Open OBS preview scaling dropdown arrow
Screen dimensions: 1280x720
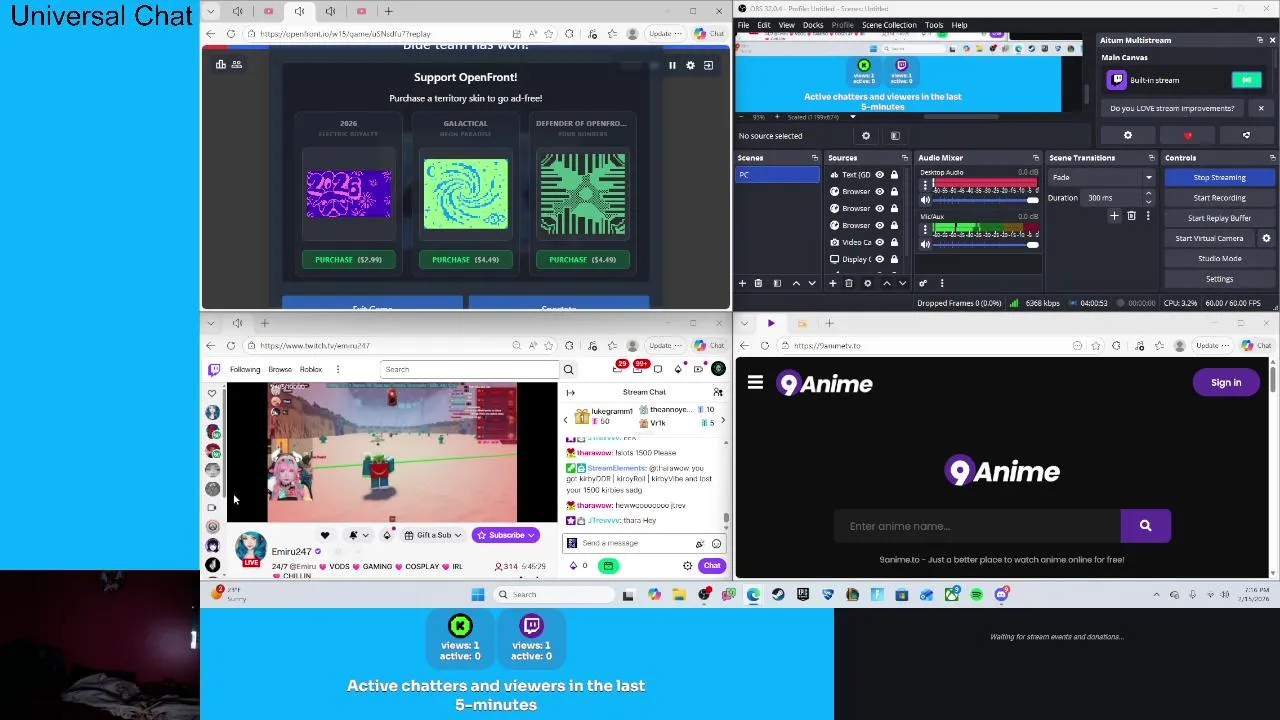click(852, 117)
